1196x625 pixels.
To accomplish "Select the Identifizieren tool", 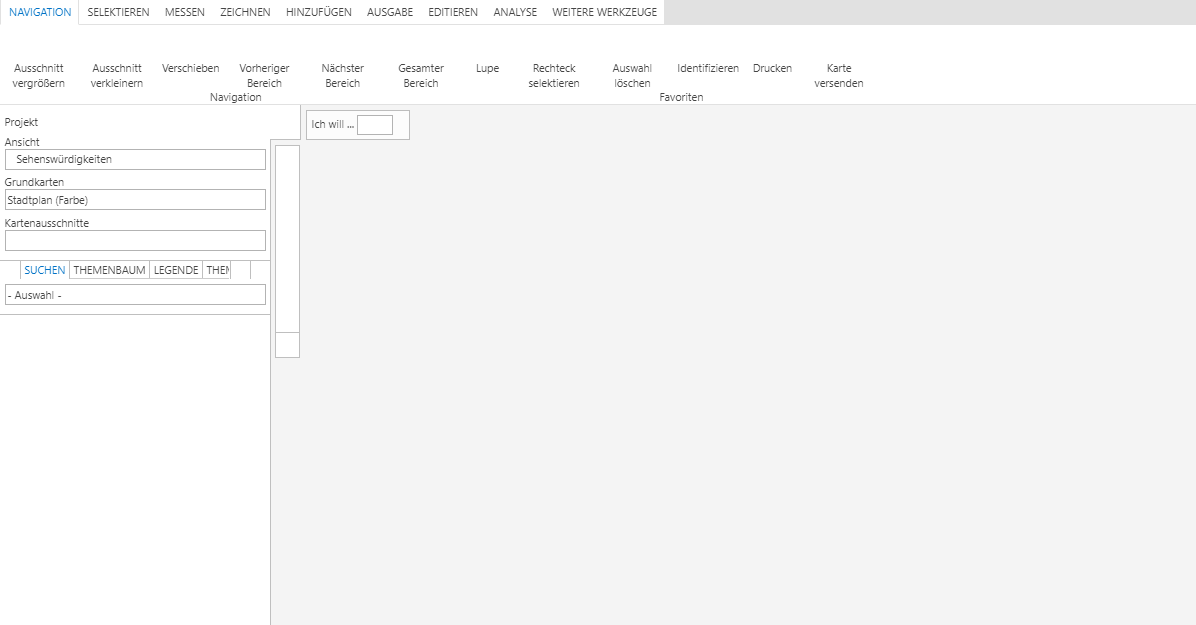I will 708,68.
